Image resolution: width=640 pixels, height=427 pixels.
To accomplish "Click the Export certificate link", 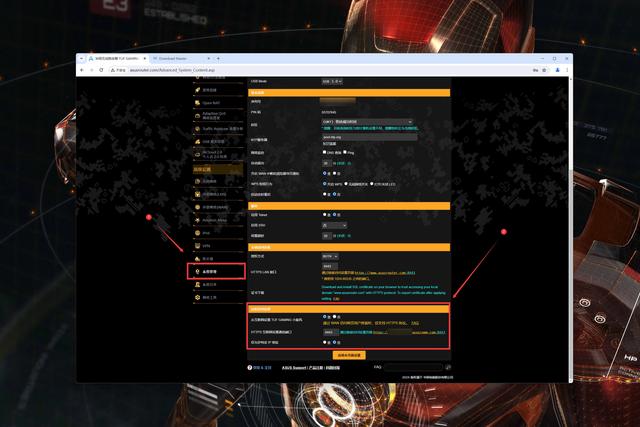I will coord(336,299).
